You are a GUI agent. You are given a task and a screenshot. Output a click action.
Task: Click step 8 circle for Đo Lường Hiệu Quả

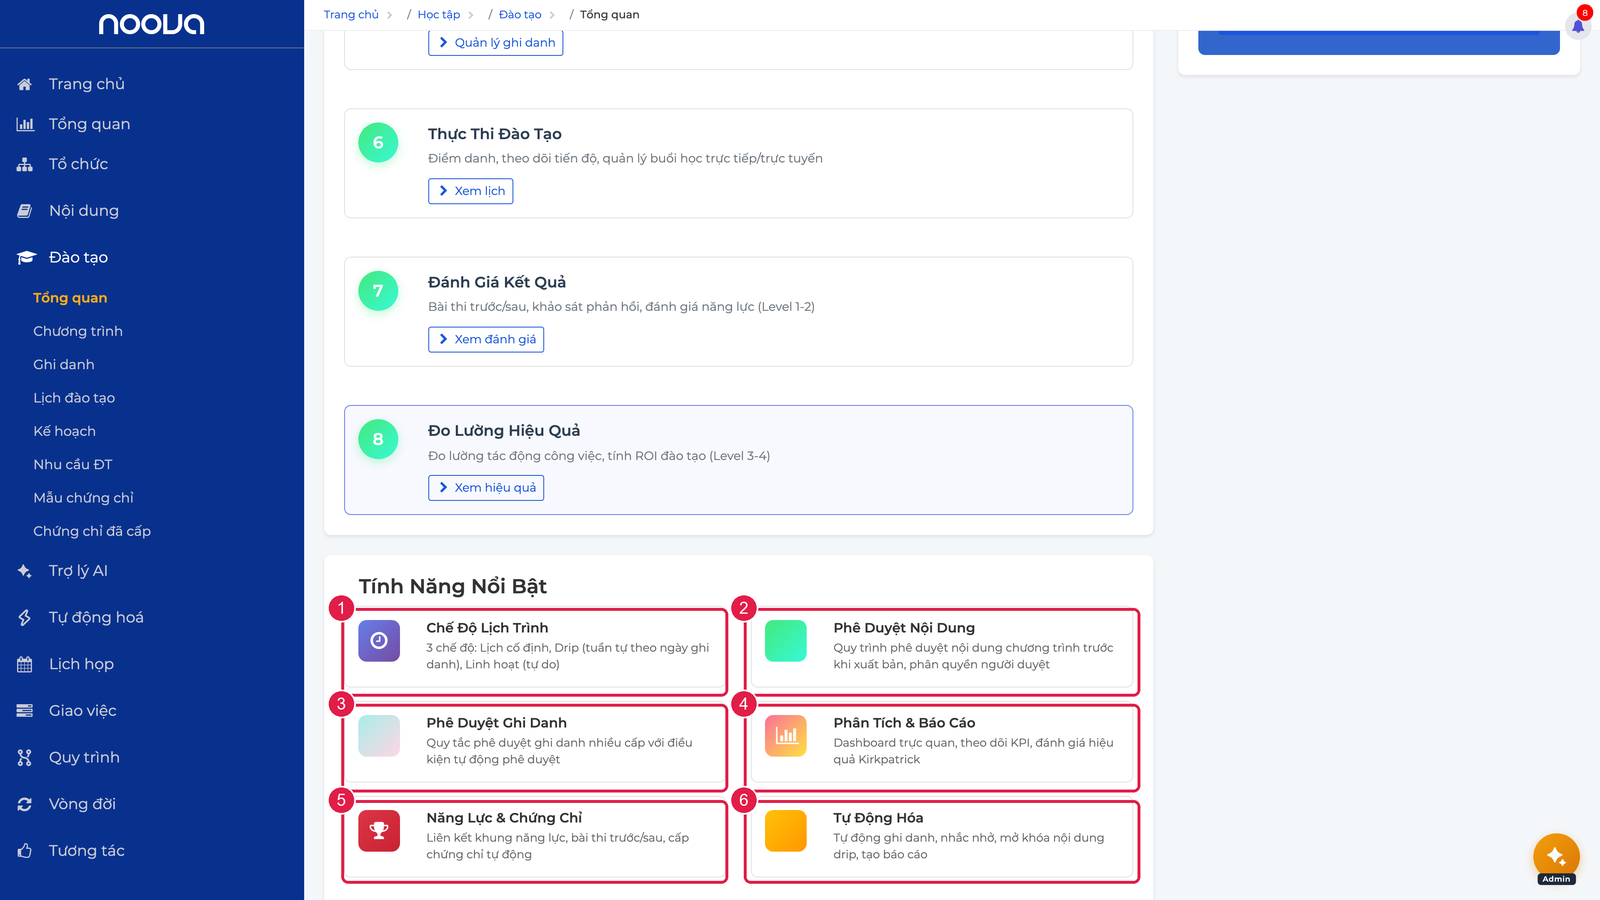click(x=378, y=439)
